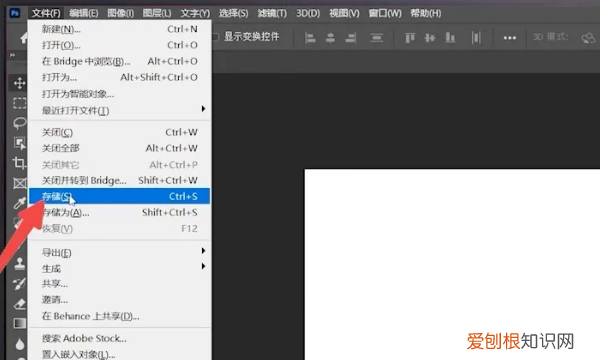Choose 打开为... menu entry
This screenshot has width=600, height=360.
point(120,77)
